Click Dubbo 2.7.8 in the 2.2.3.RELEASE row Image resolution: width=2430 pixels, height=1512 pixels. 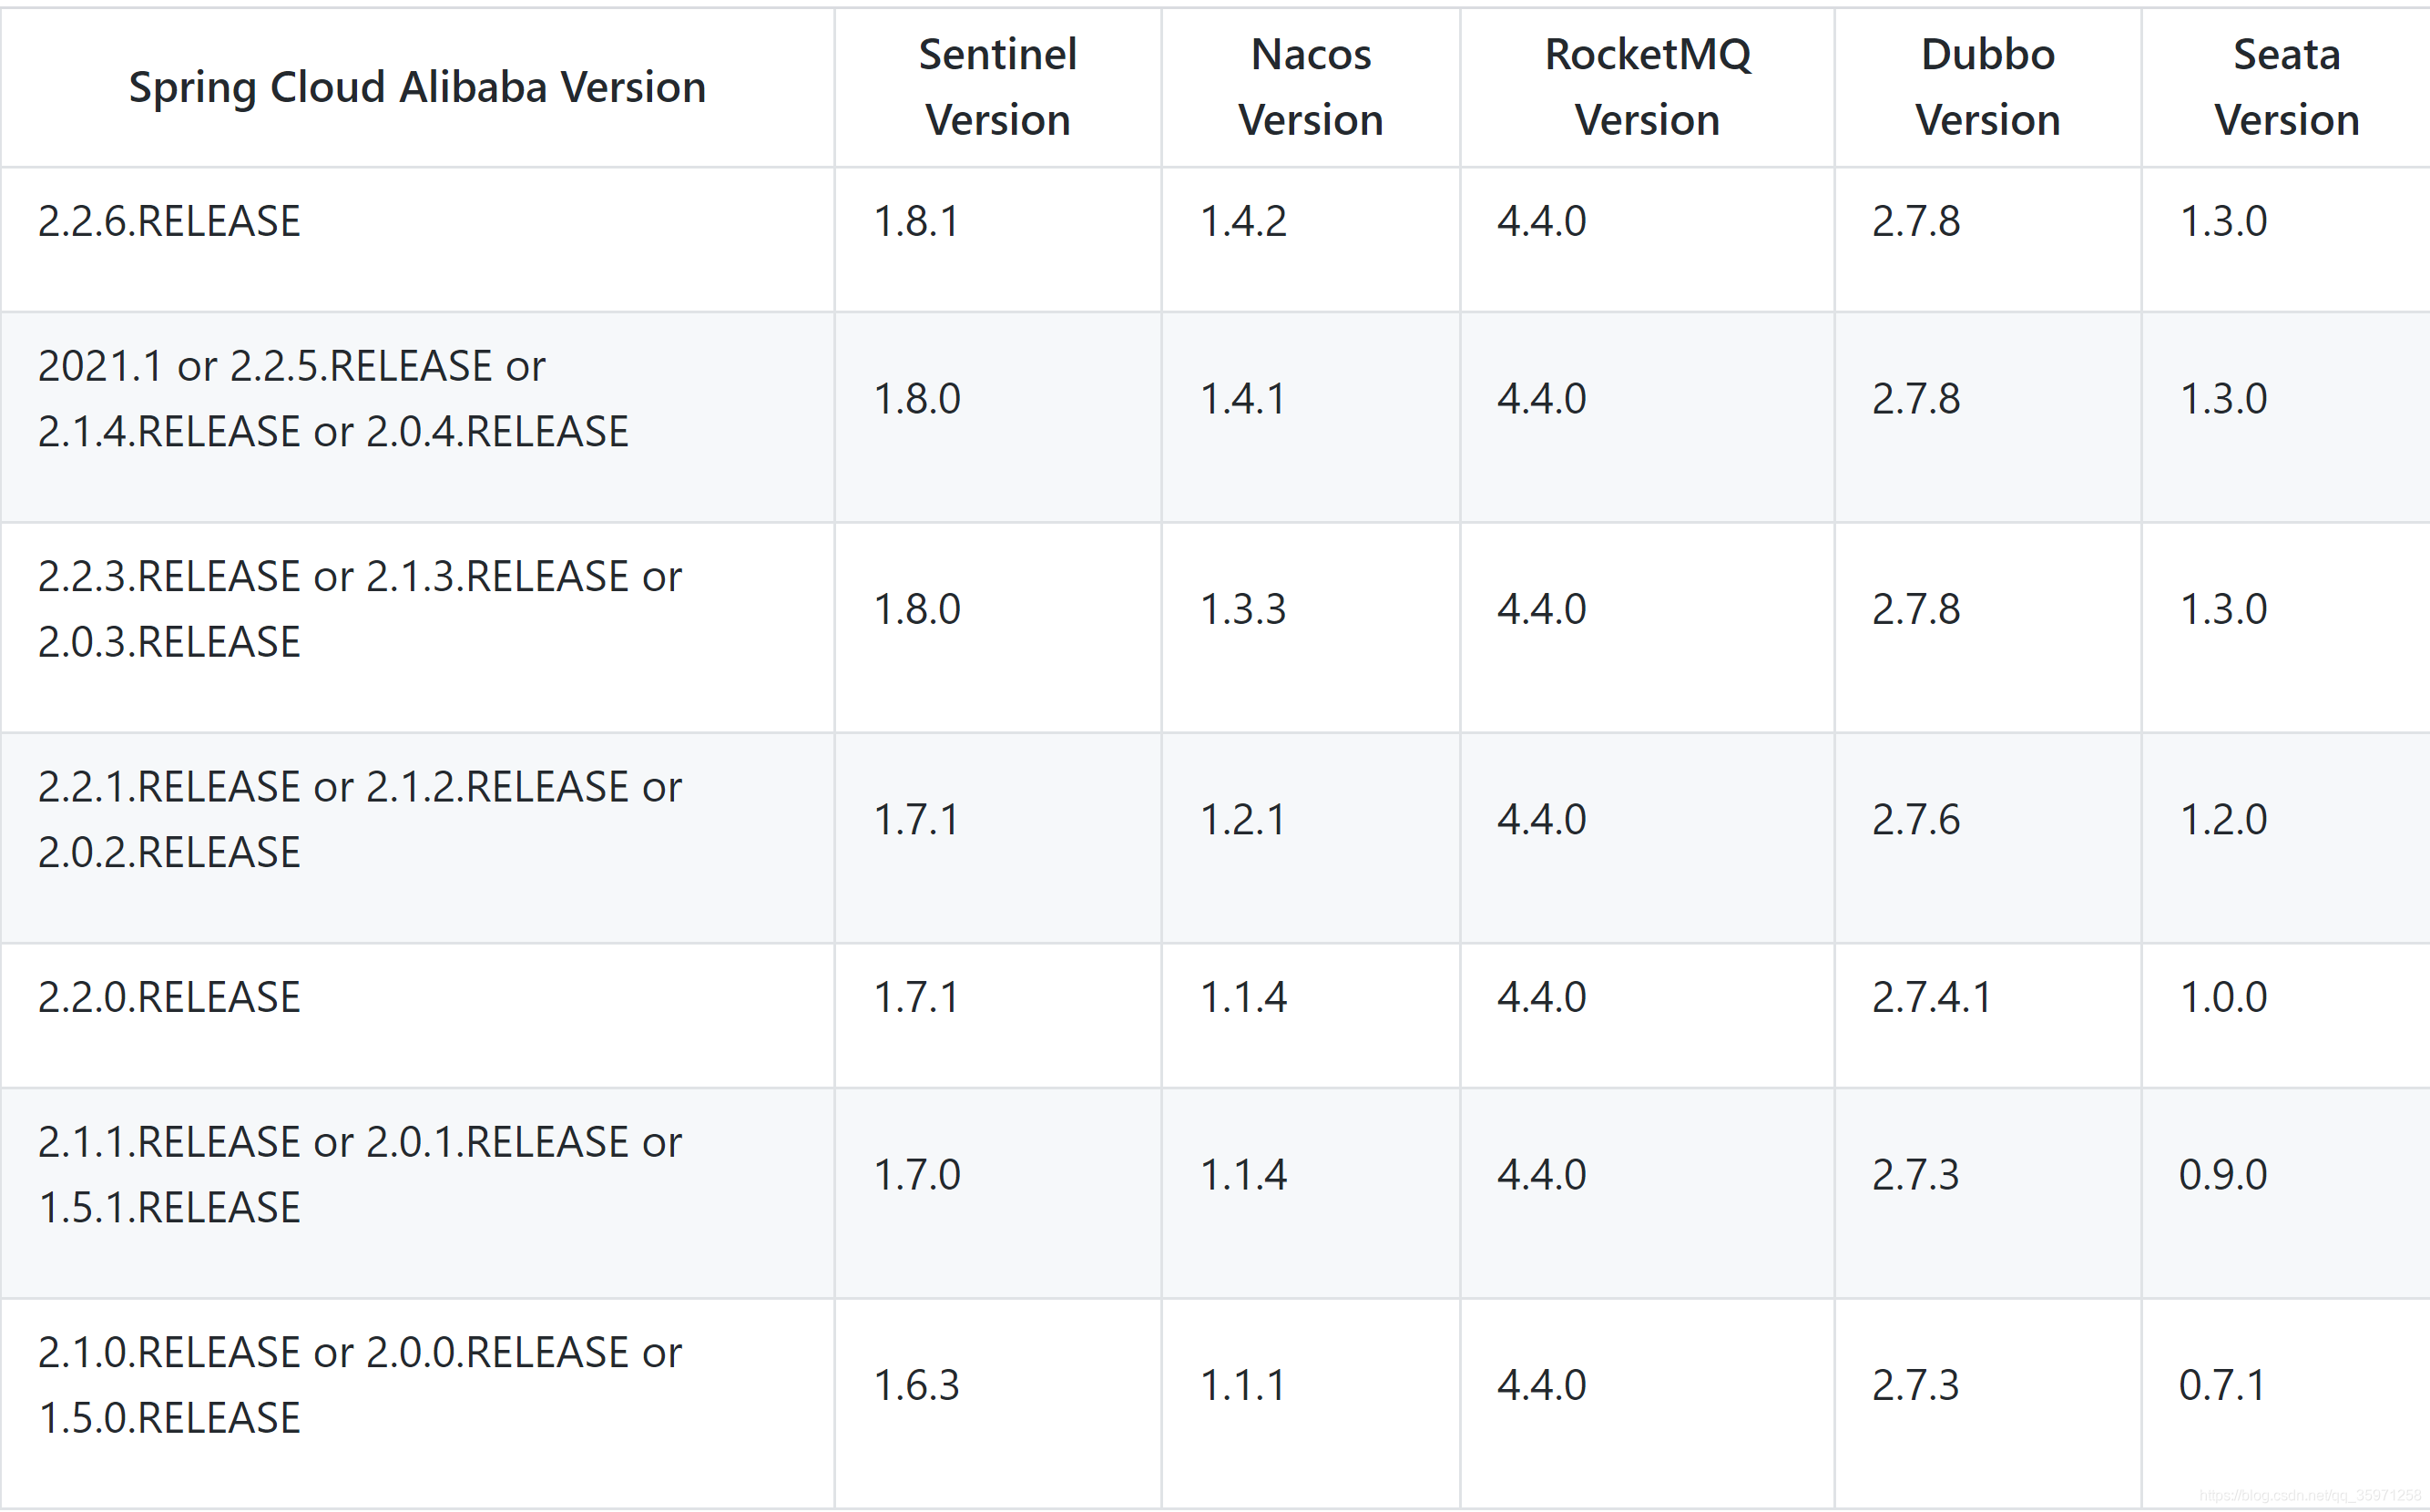tap(1916, 609)
